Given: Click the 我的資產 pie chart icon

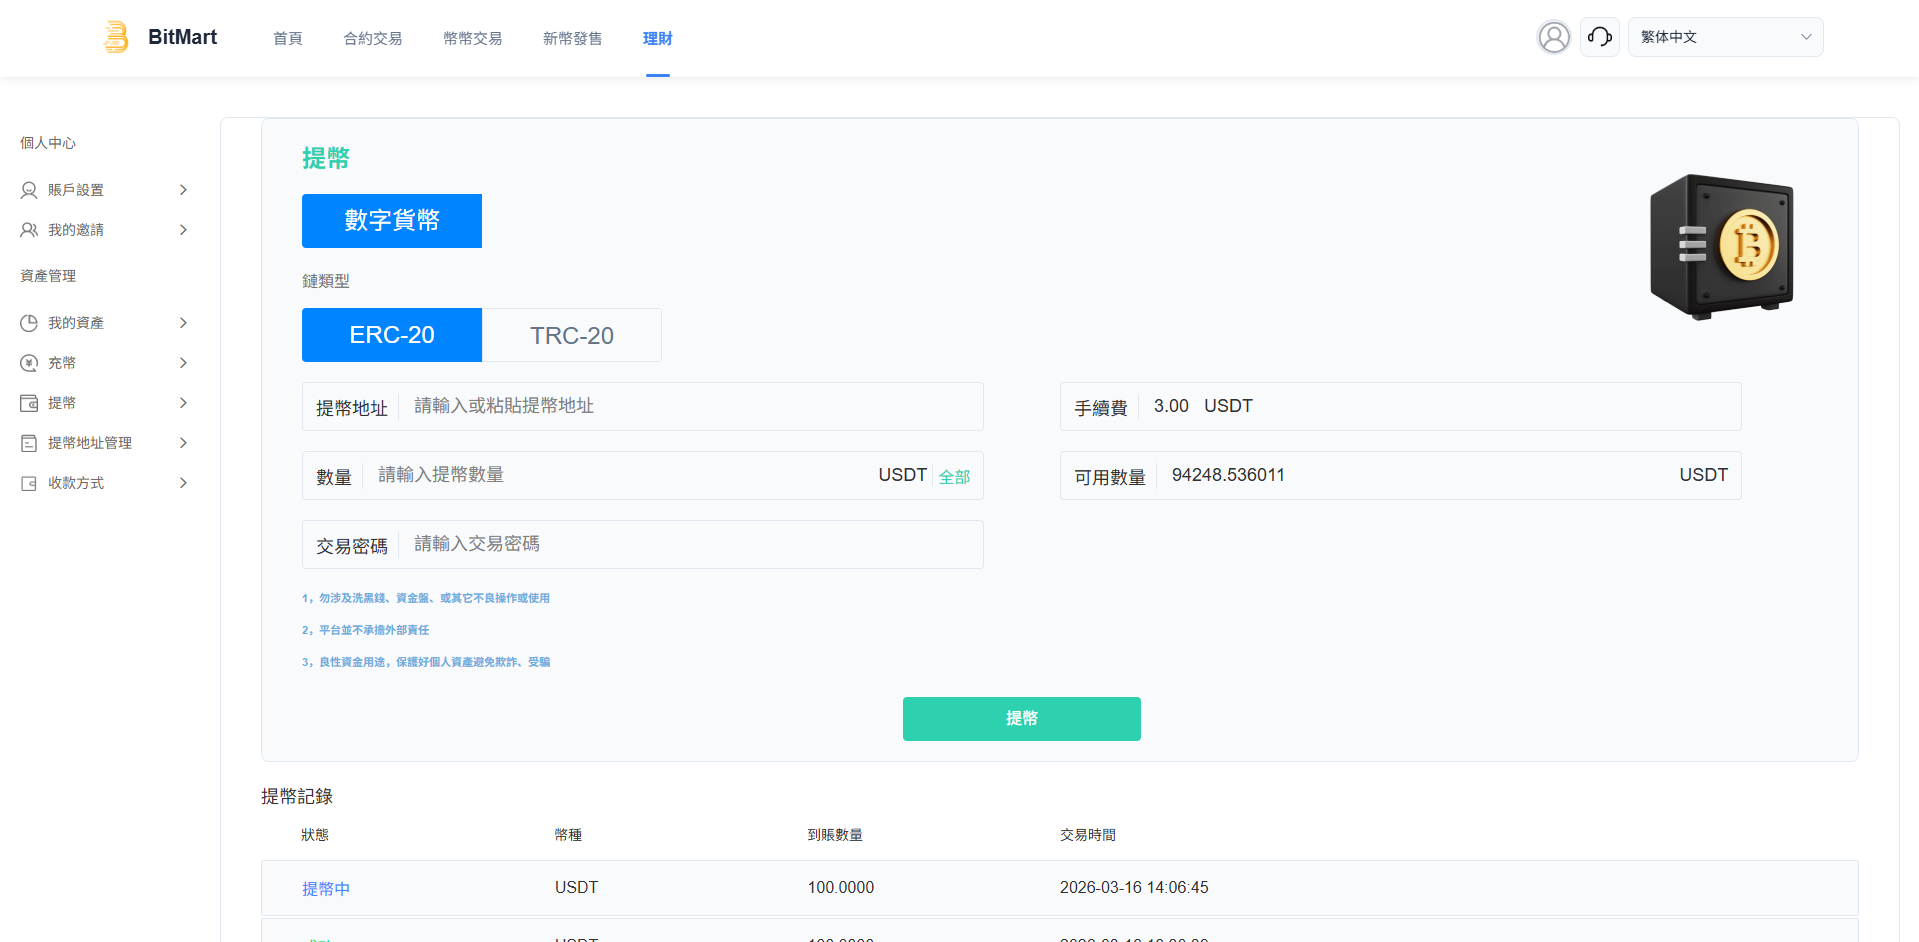Looking at the screenshot, I should tap(29, 323).
